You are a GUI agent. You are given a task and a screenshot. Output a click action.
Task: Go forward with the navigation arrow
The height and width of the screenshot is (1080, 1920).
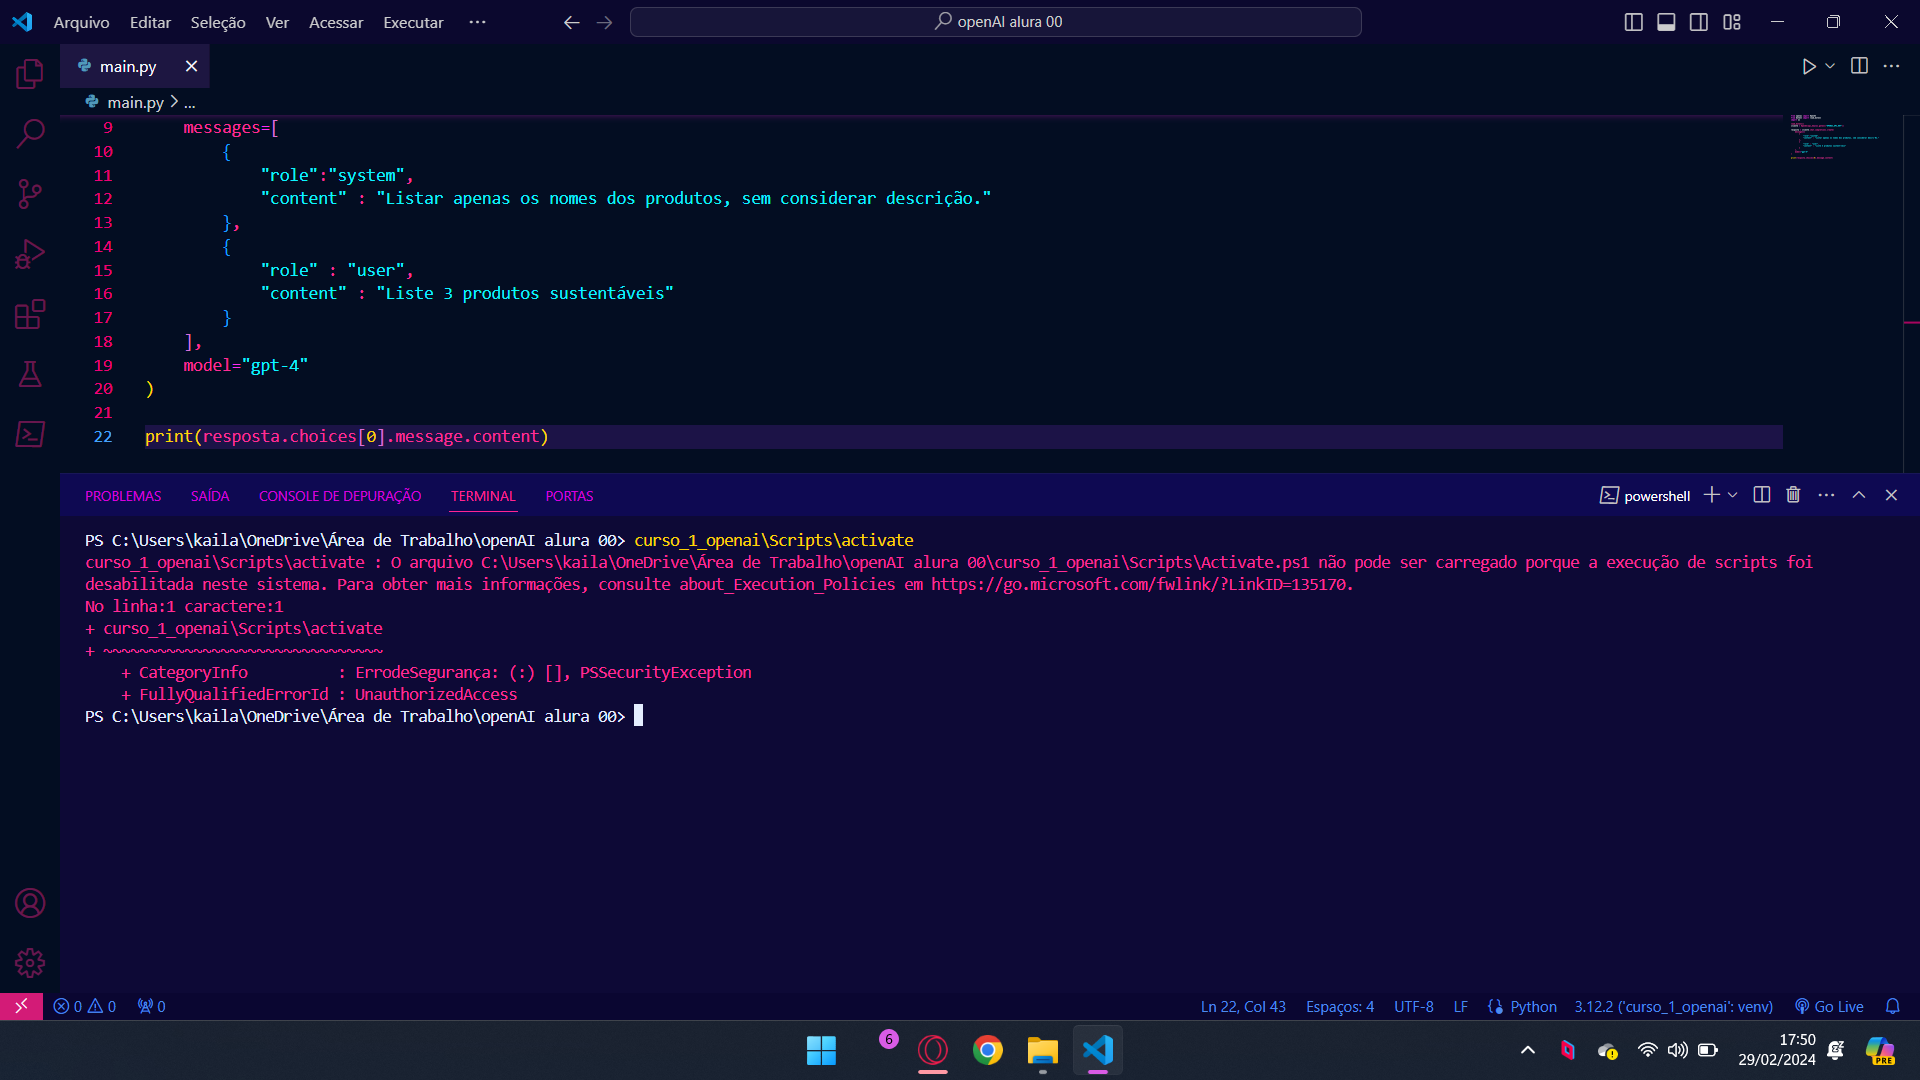click(604, 22)
